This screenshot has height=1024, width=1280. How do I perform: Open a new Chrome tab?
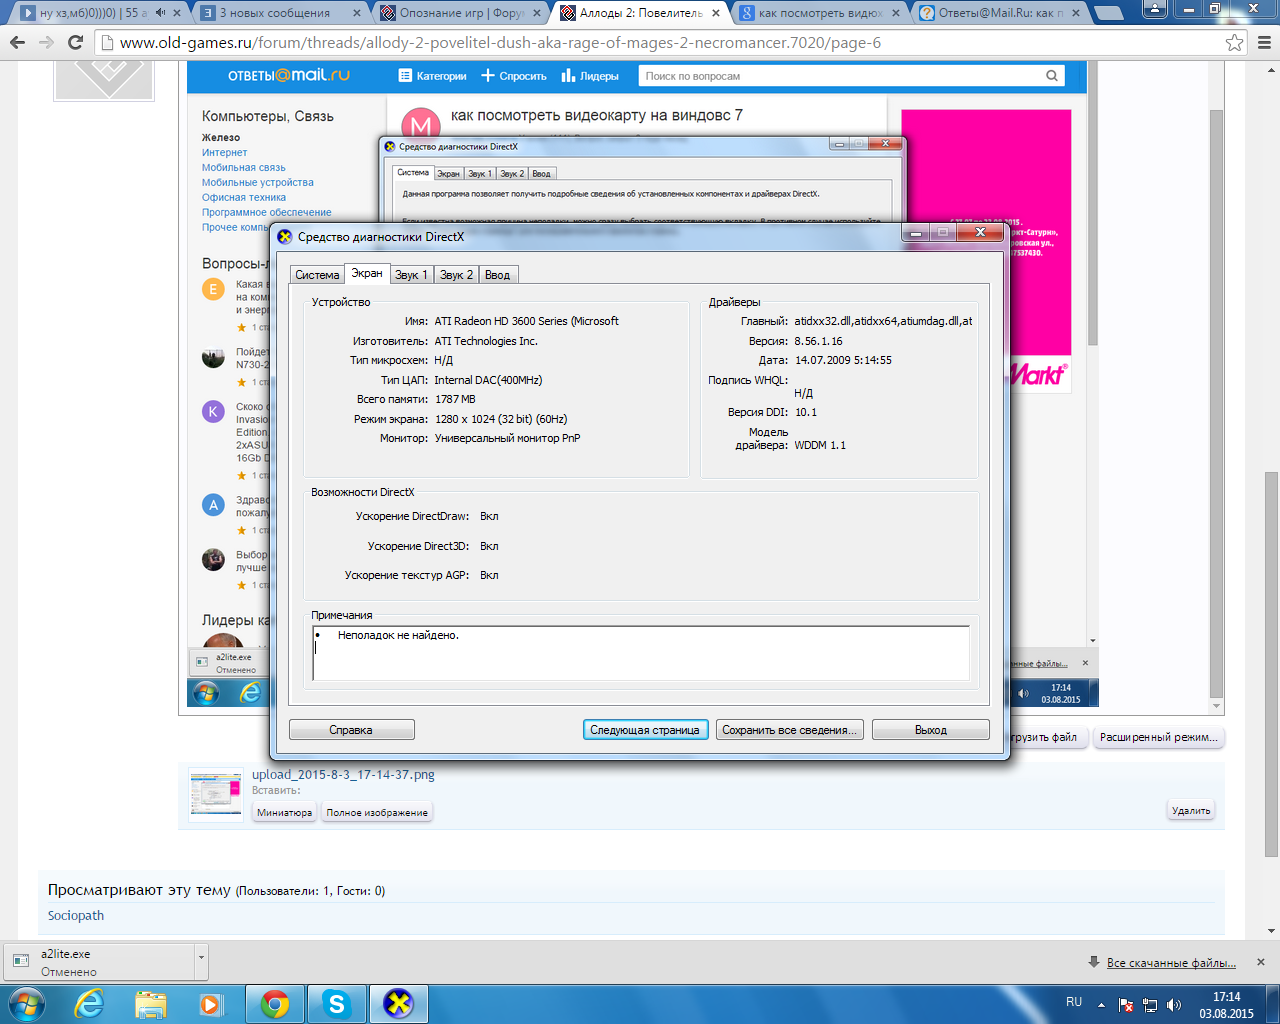(1107, 13)
